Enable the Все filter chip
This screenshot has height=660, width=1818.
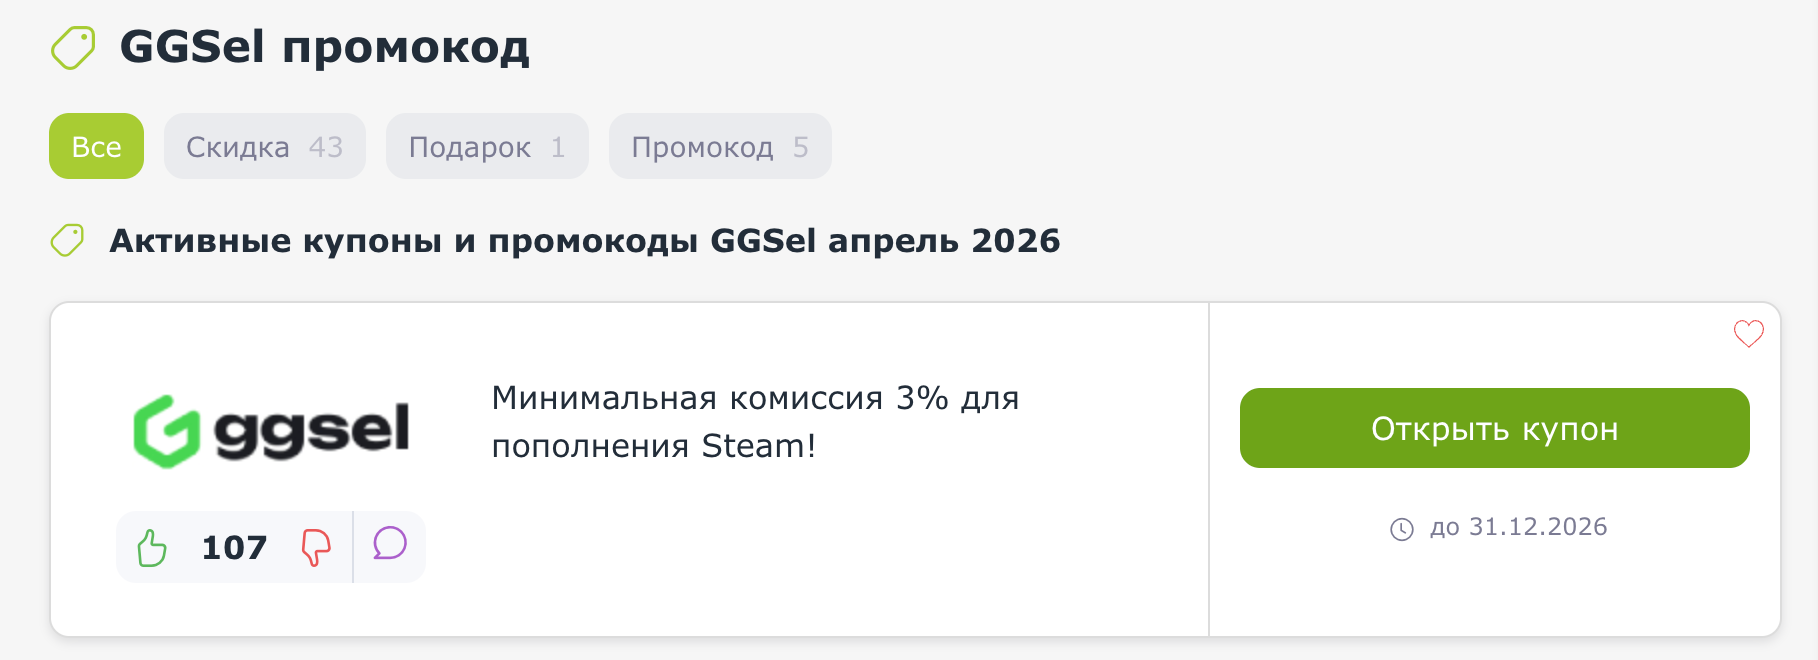click(x=96, y=146)
